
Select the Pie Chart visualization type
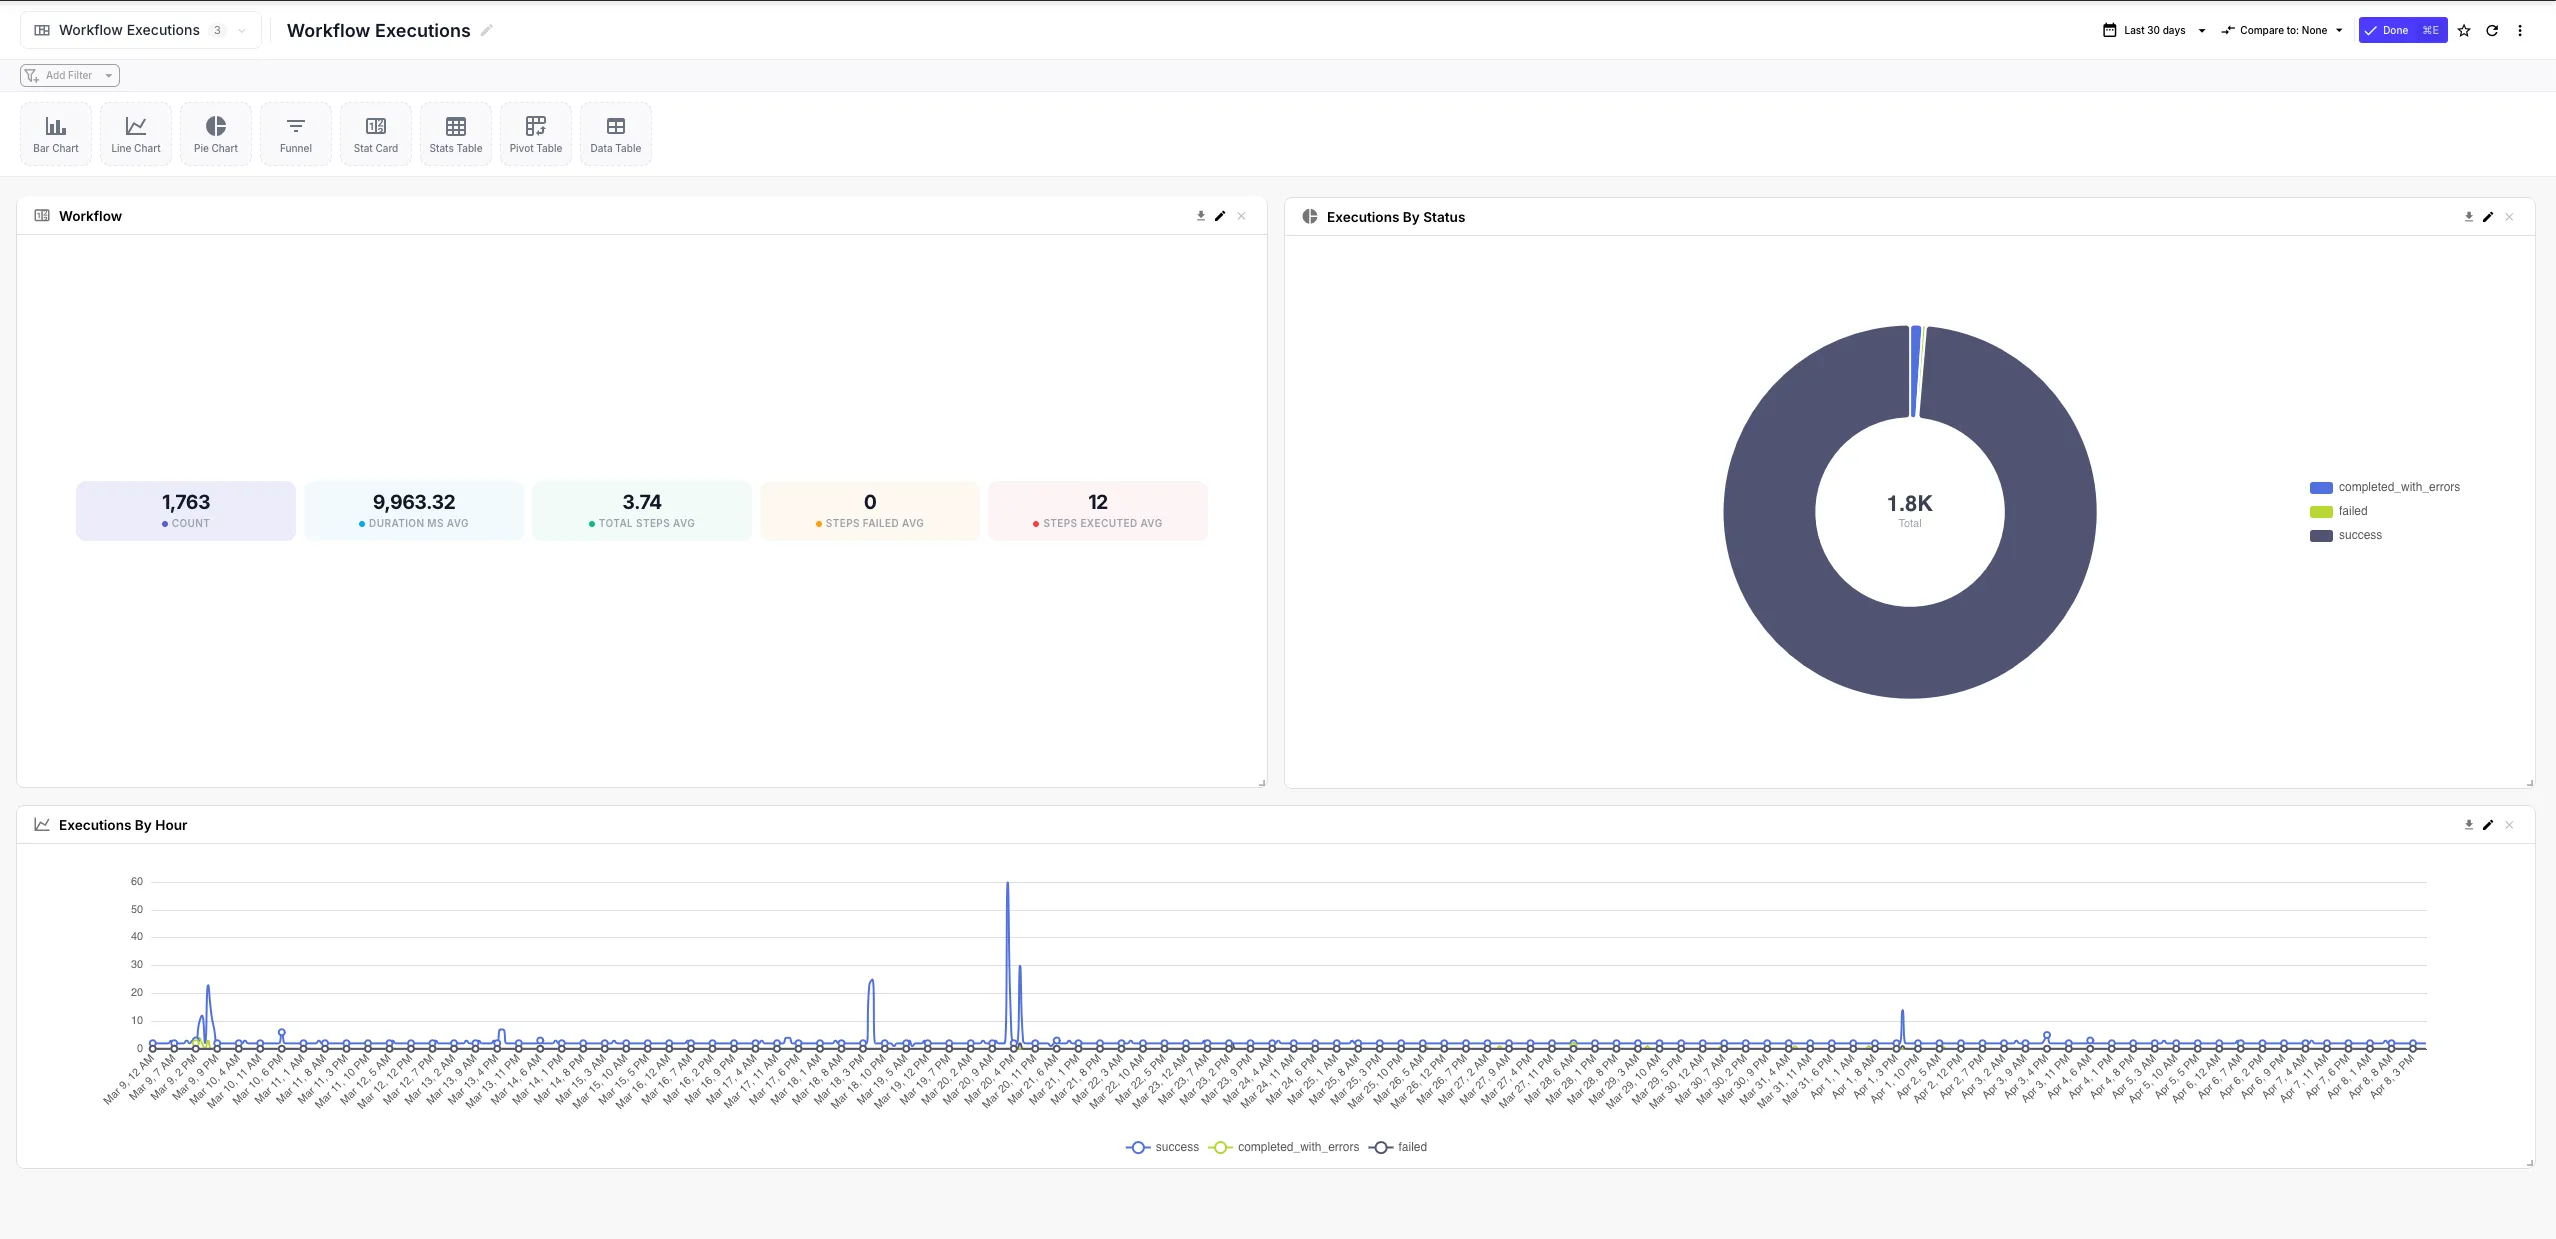click(x=215, y=133)
